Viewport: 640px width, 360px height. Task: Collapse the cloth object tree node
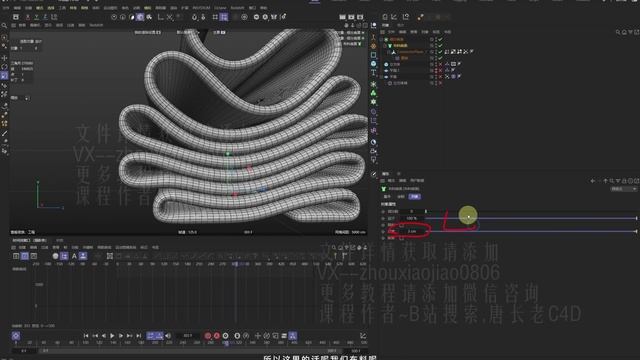click(x=385, y=46)
